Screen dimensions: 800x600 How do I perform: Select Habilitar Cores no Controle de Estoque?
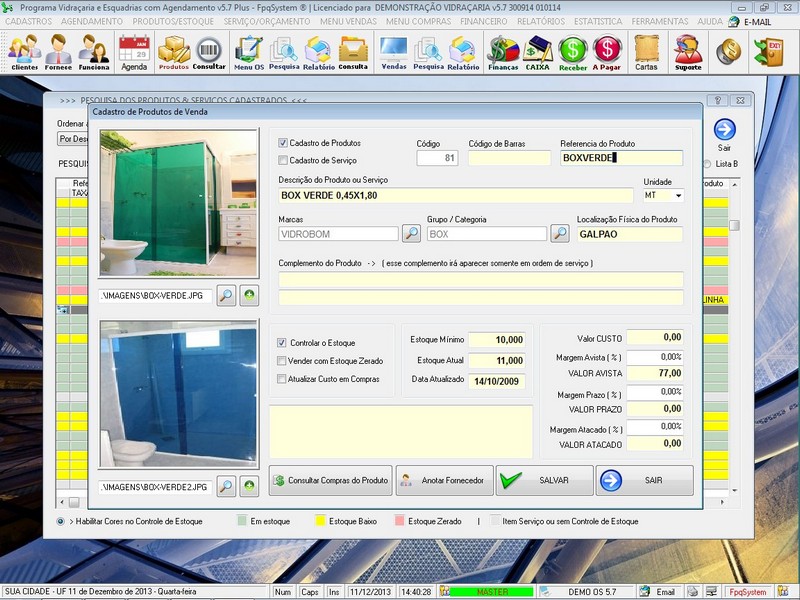(63, 519)
